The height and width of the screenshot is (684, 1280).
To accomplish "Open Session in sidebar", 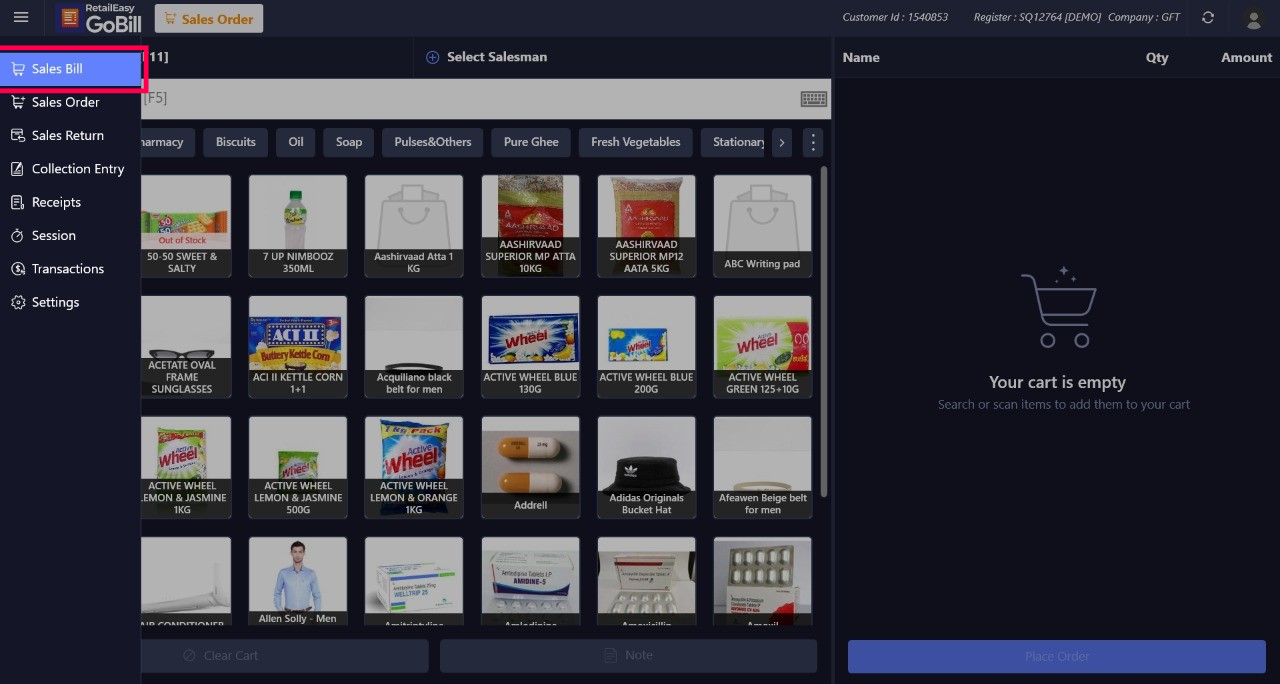I will tap(70, 235).
